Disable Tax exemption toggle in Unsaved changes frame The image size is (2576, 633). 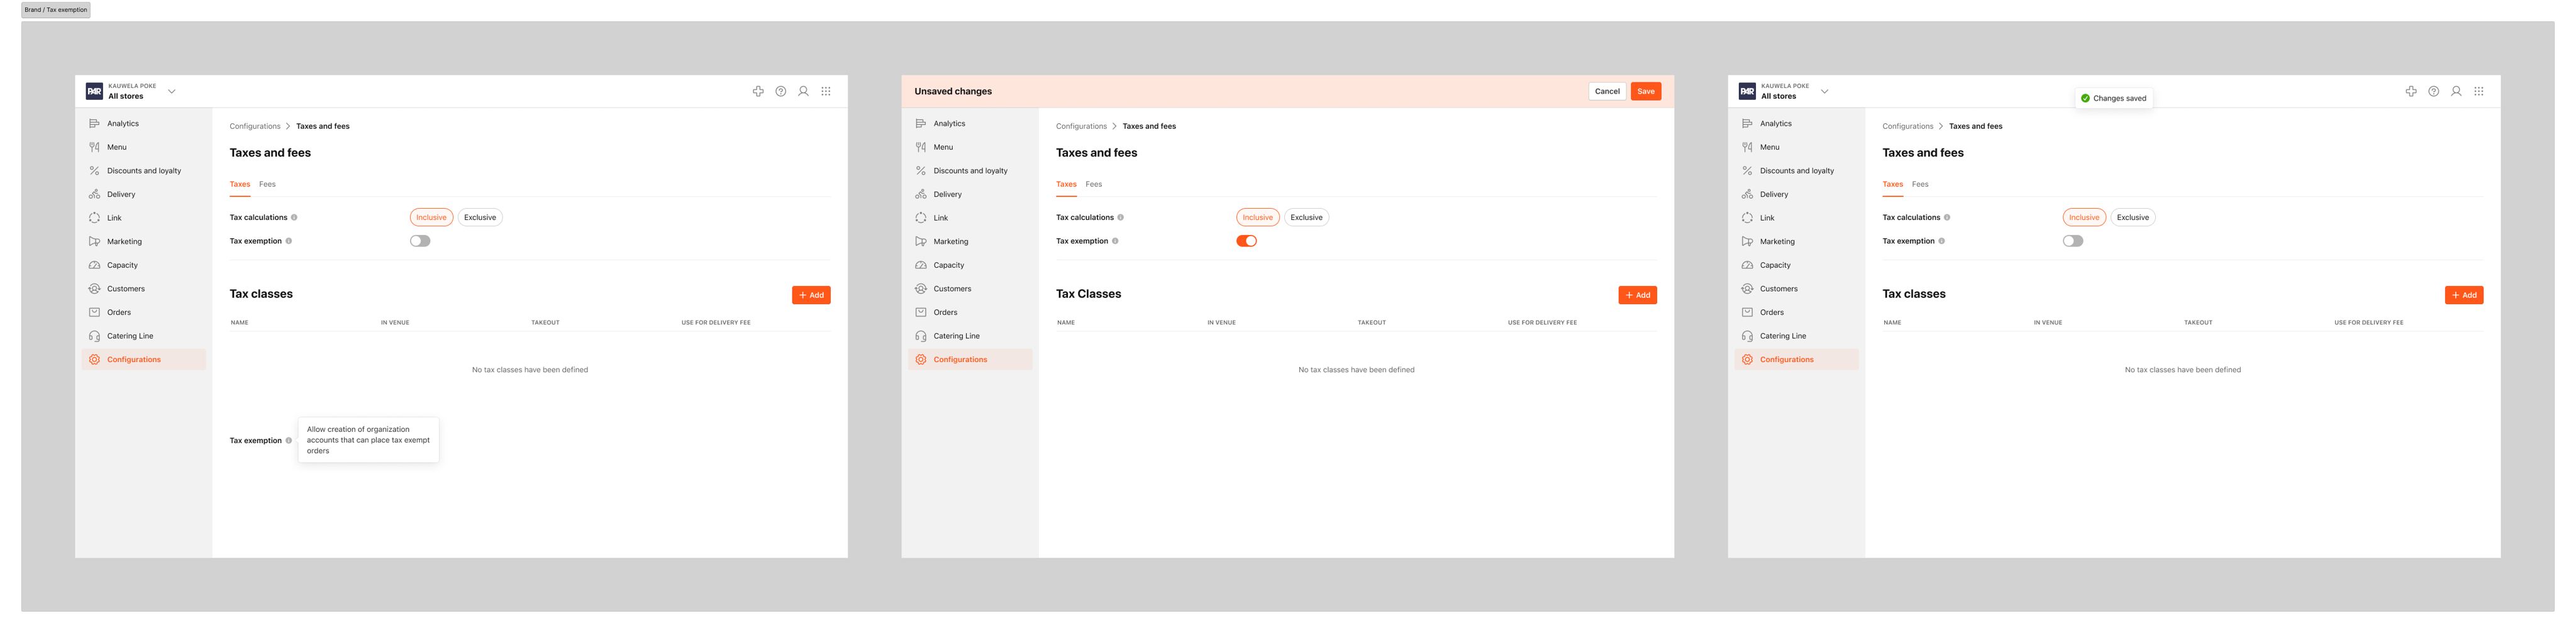pos(1246,241)
